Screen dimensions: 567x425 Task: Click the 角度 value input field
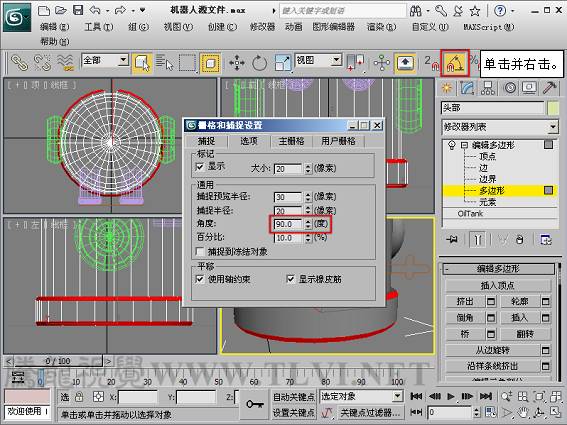coord(288,224)
